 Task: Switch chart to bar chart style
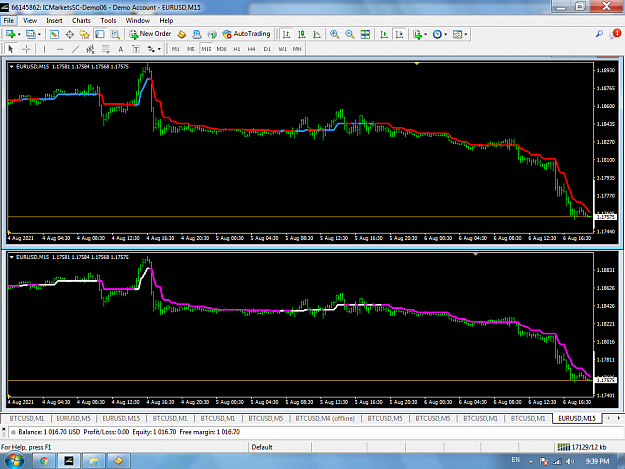pos(286,34)
